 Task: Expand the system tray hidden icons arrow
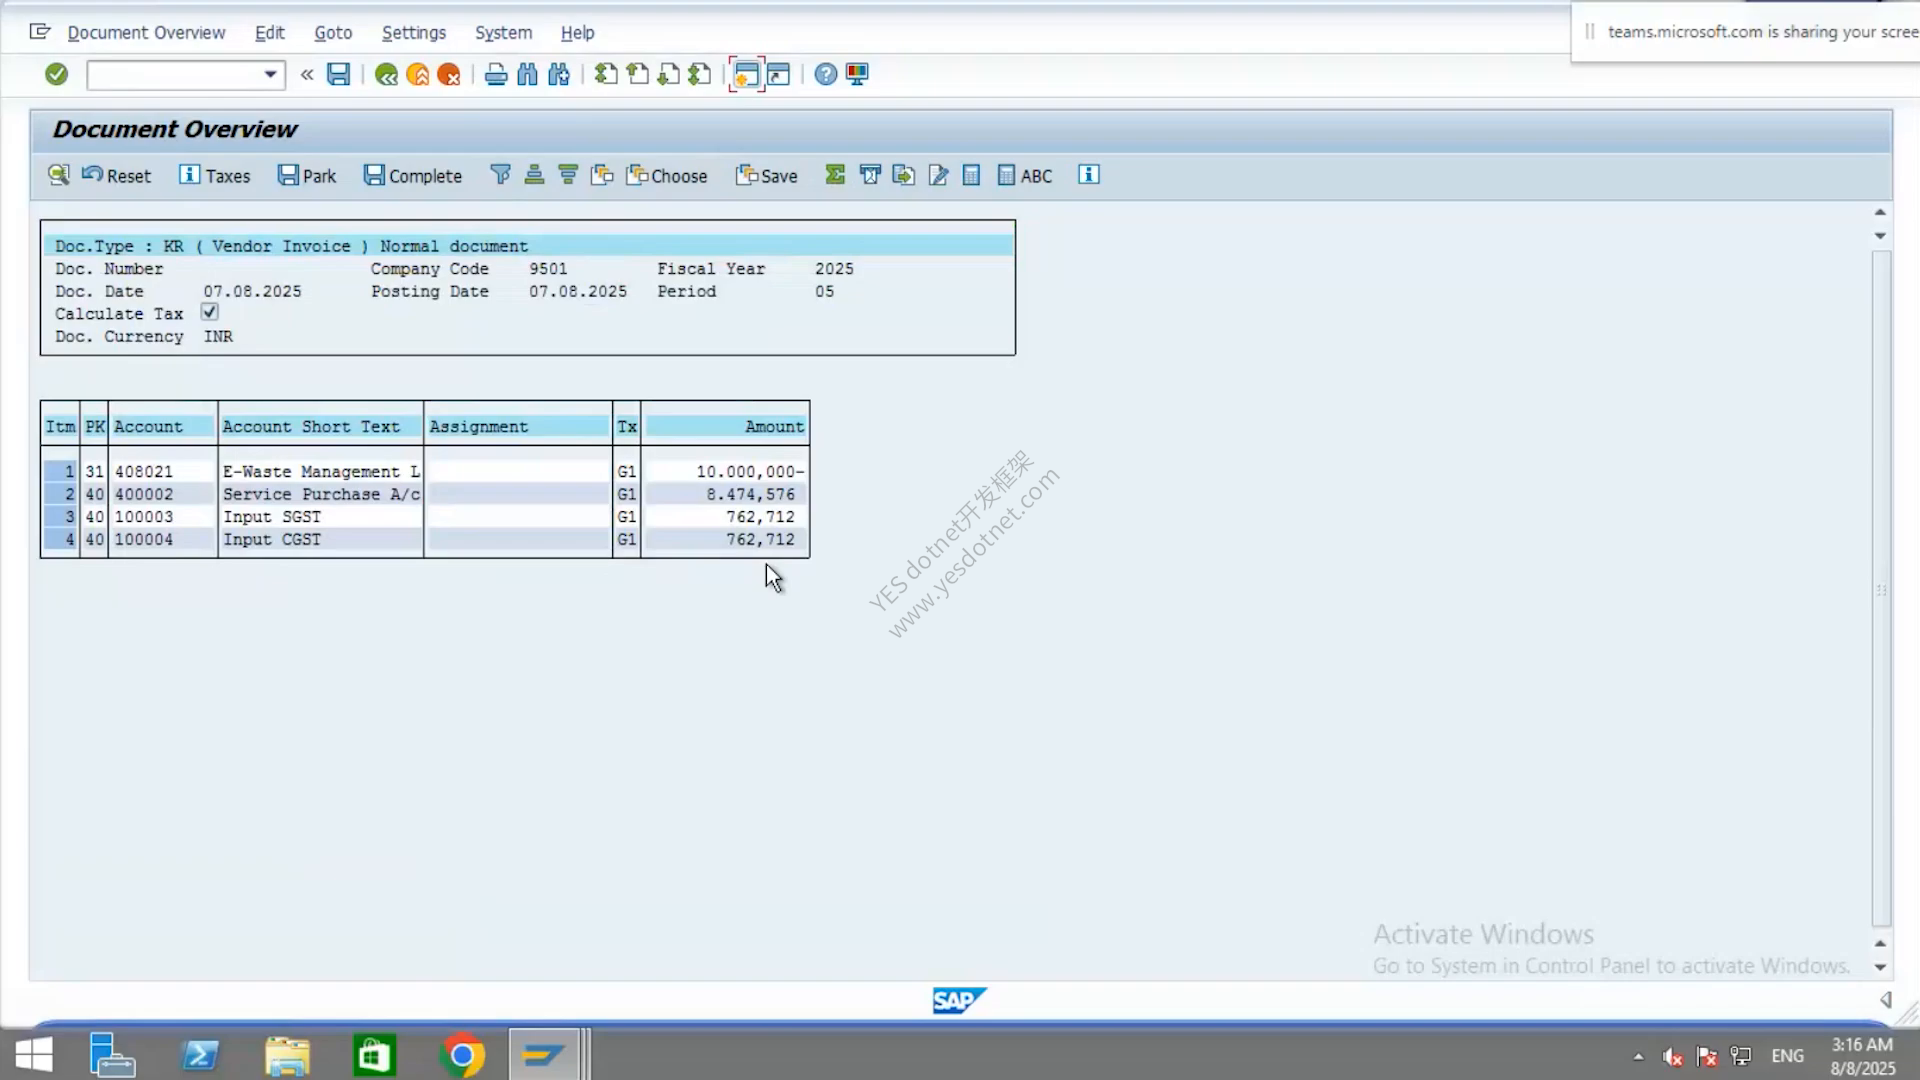[x=1638, y=1056]
